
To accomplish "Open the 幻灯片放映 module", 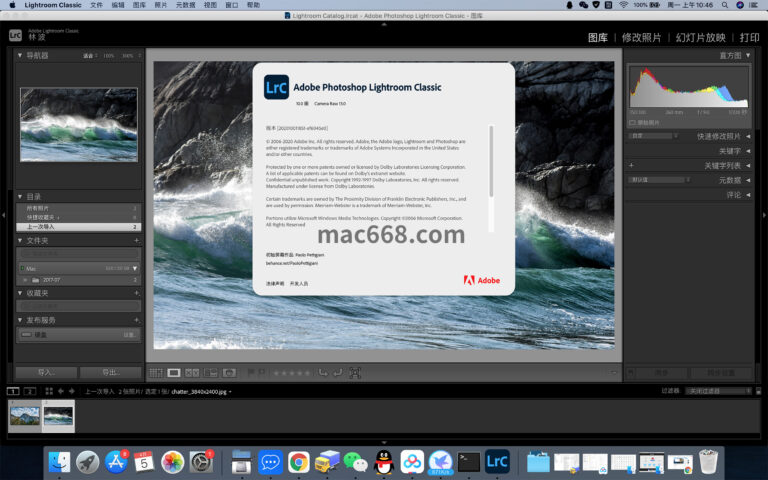I will coord(700,38).
